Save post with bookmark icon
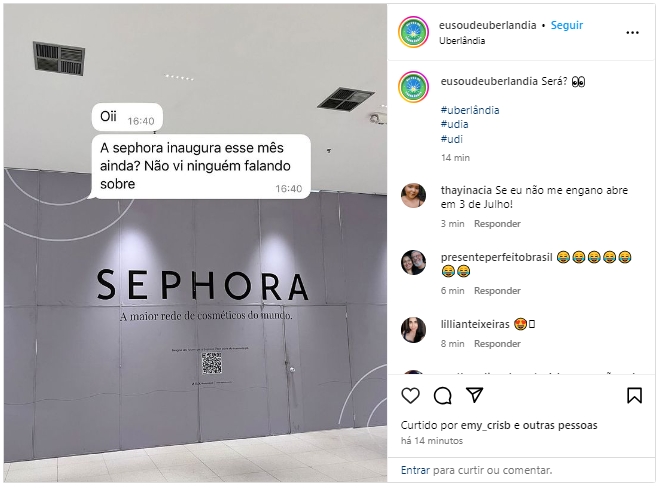Screen dimensions: 661x490 634,396
